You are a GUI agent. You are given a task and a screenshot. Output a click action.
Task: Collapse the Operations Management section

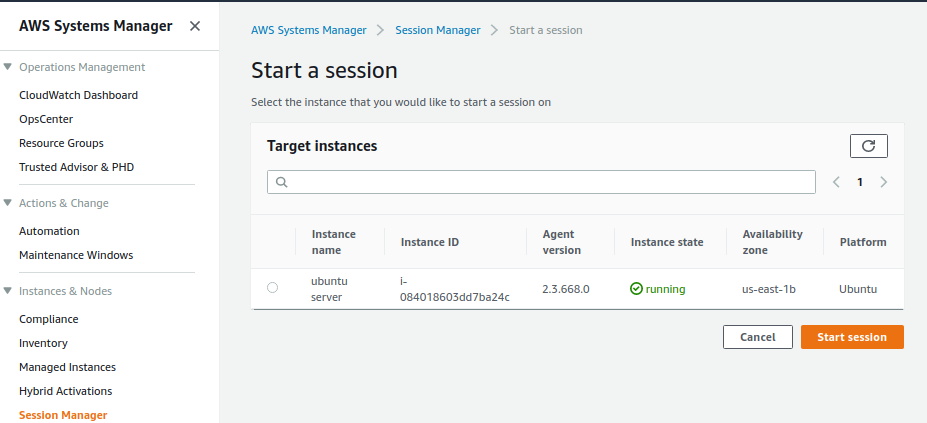pyautogui.click(x=9, y=67)
